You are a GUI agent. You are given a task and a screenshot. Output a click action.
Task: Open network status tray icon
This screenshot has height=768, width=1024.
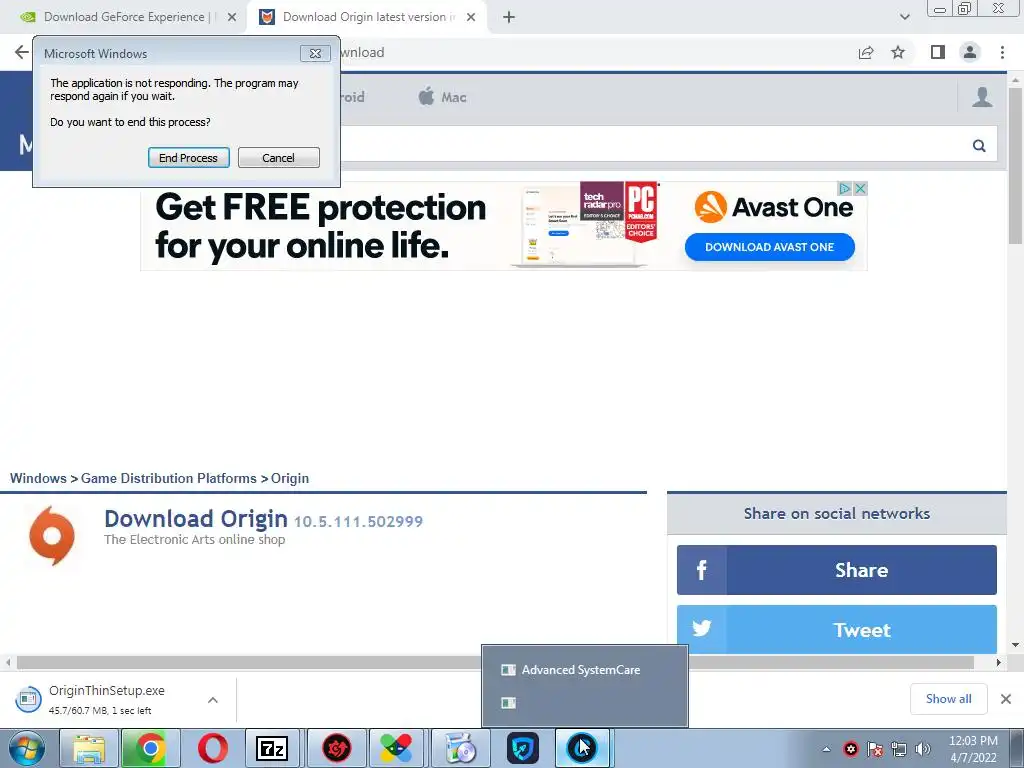(x=899, y=749)
